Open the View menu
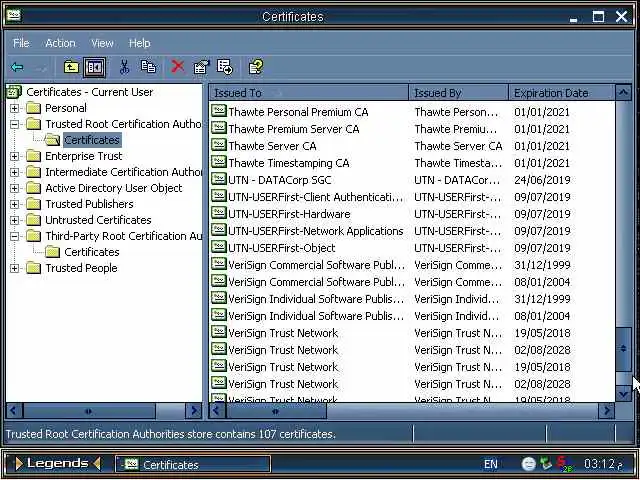The height and width of the screenshot is (480, 640). pos(102,43)
